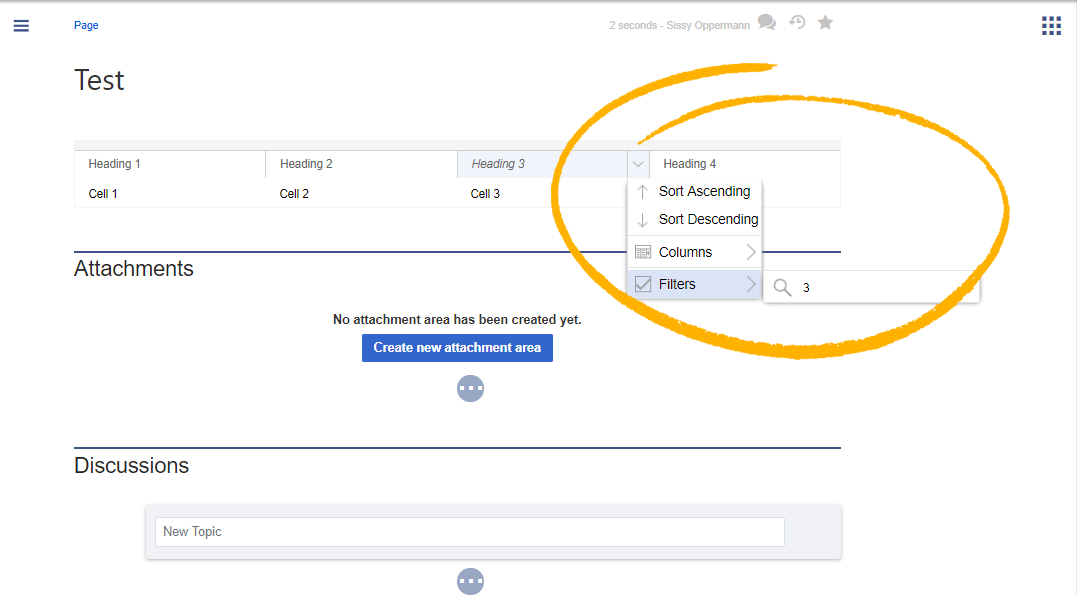Open the Heading 3 column dropdown arrow
1077x595 pixels.
[638, 164]
